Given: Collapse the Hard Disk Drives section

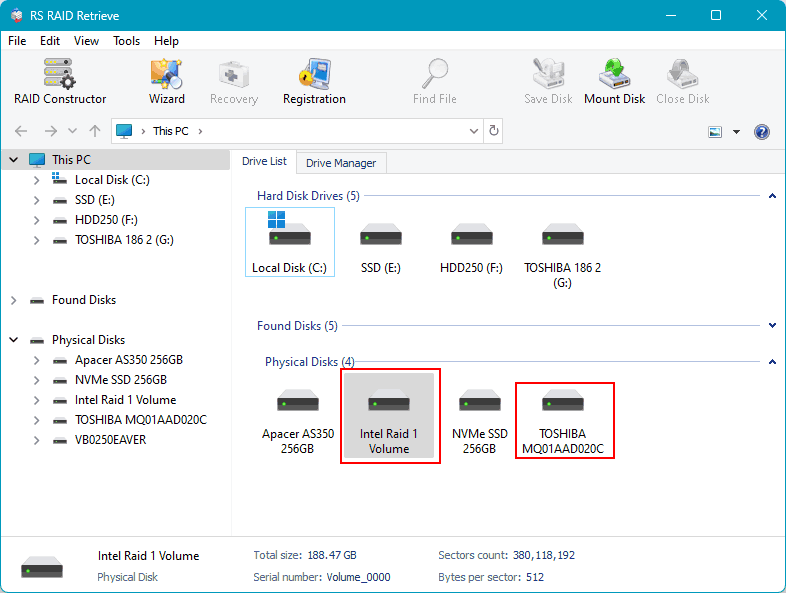Looking at the screenshot, I should pyautogui.click(x=772, y=196).
